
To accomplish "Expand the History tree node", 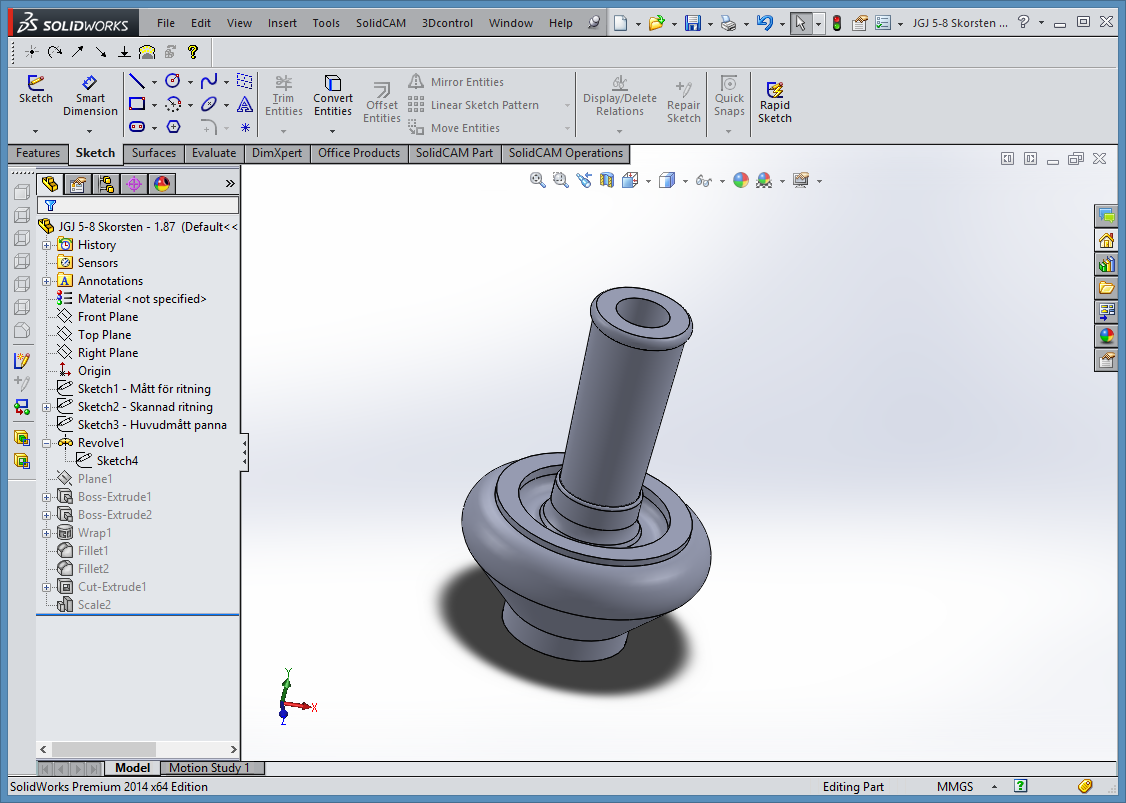I will 47,245.
